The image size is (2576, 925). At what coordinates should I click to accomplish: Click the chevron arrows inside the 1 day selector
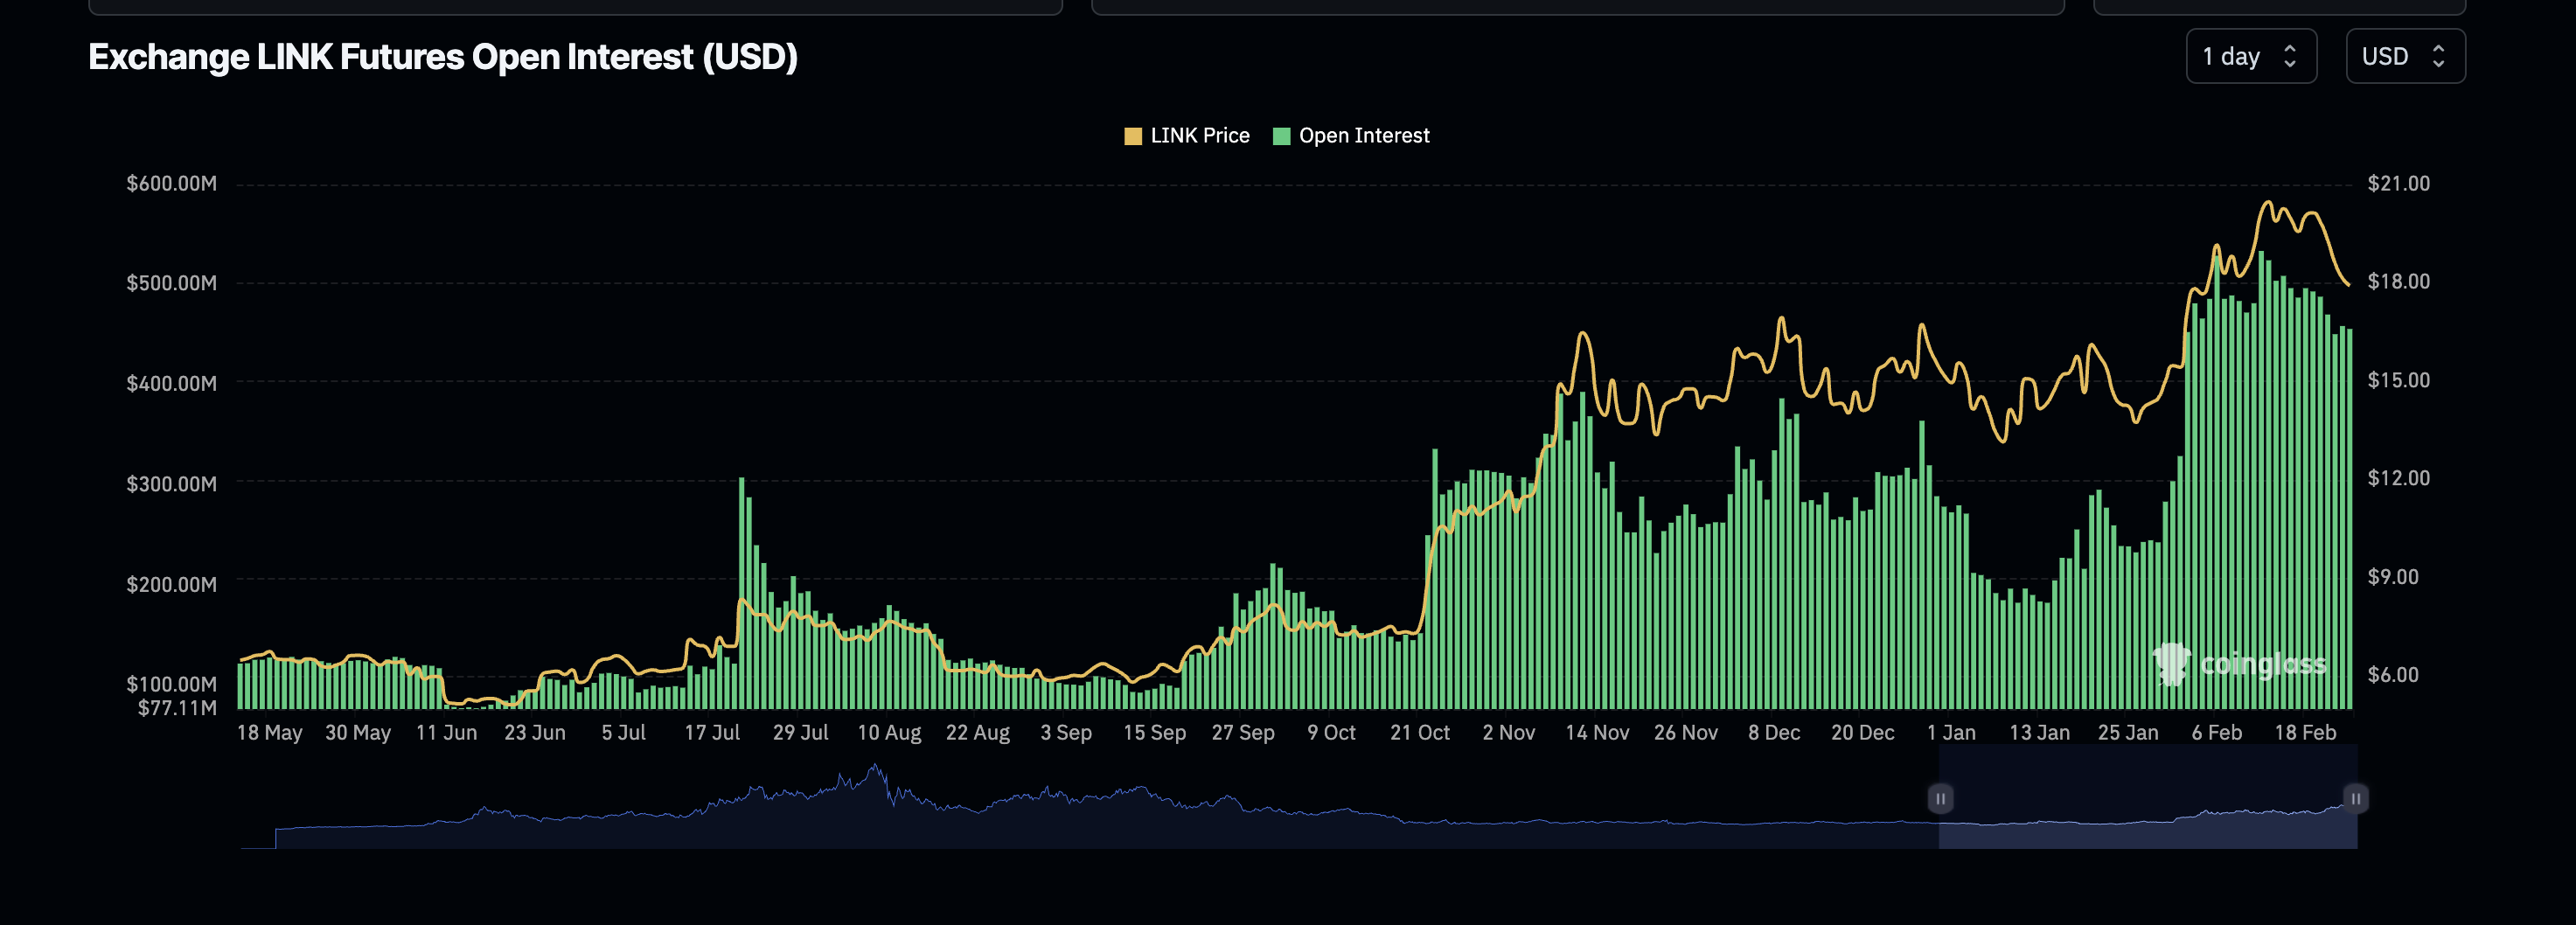[2292, 56]
